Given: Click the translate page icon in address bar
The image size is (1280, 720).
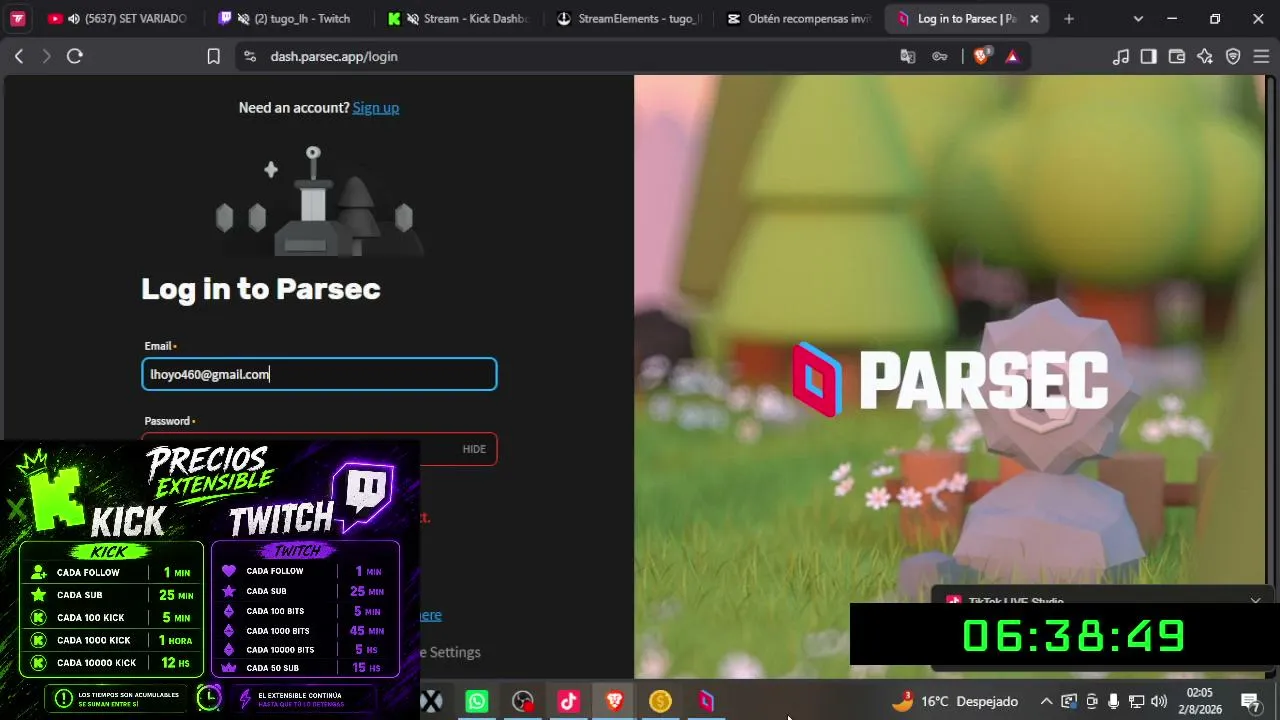Looking at the screenshot, I should click(x=908, y=57).
